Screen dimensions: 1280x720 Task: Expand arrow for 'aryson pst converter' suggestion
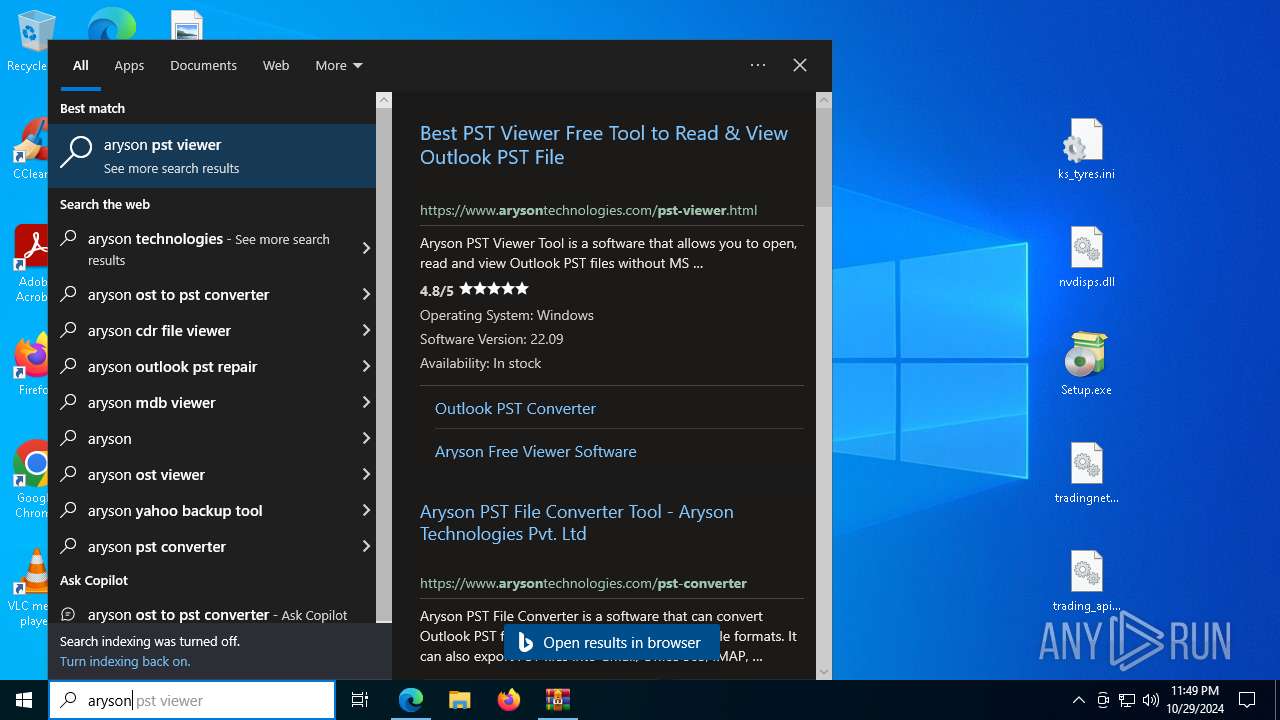click(366, 546)
